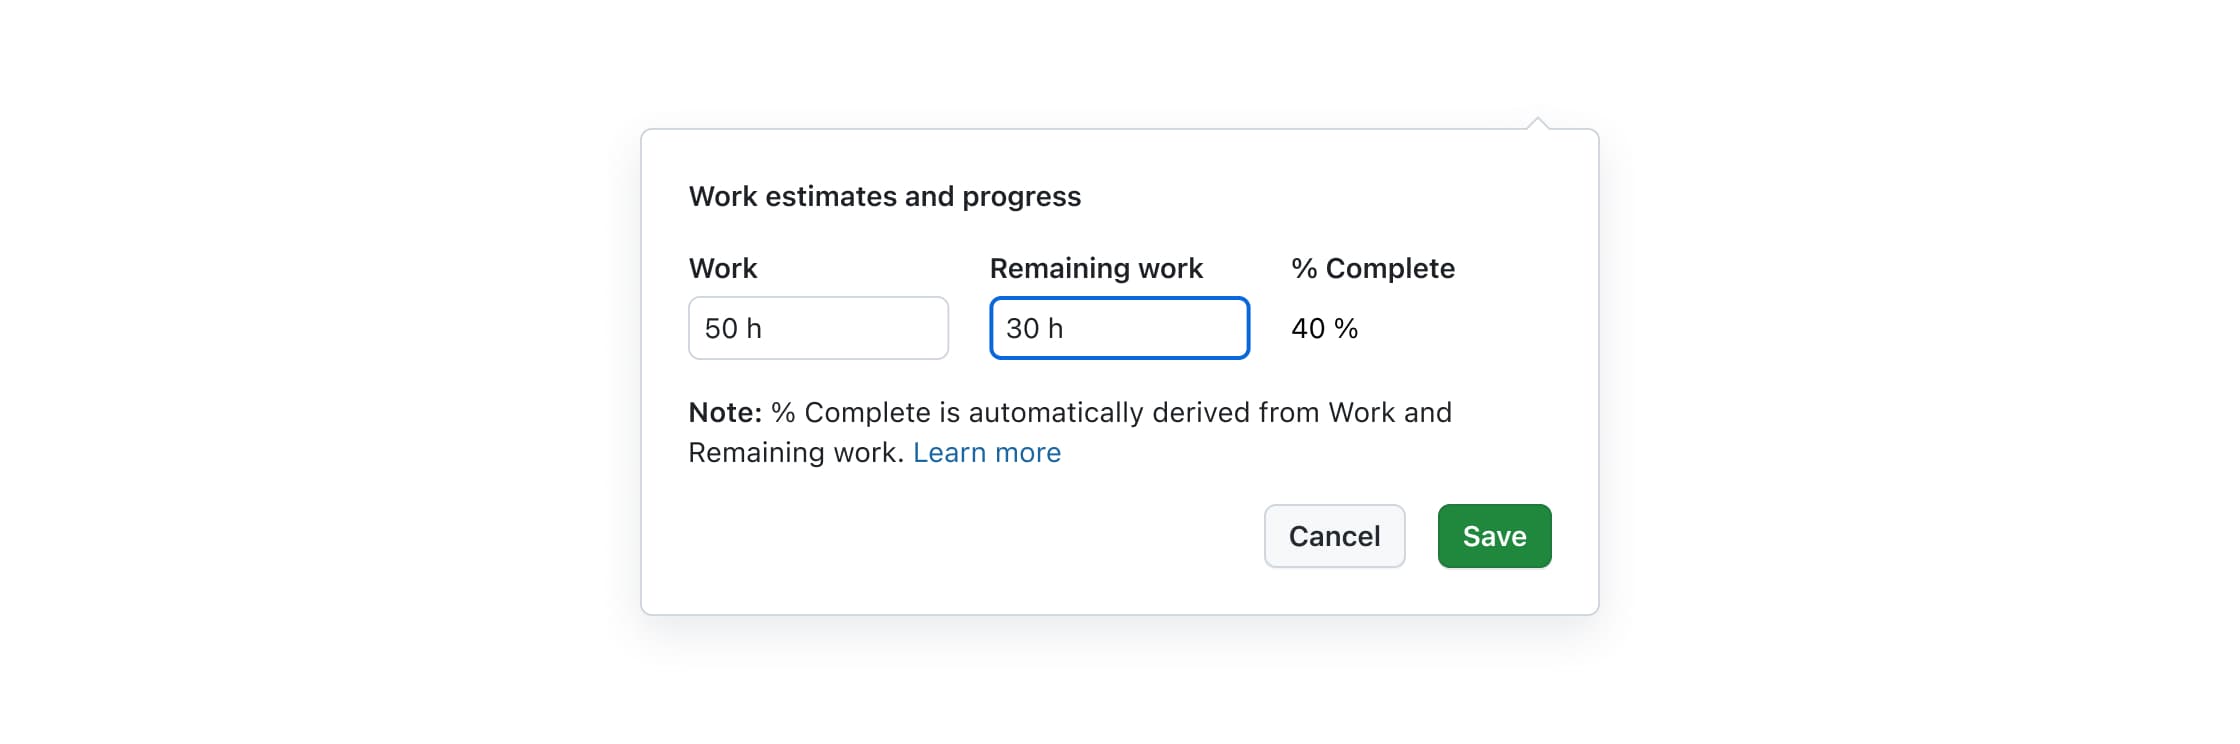Open the Learn more link
This screenshot has height=744, width=2240.
pyautogui.click(x=988, y=452)
